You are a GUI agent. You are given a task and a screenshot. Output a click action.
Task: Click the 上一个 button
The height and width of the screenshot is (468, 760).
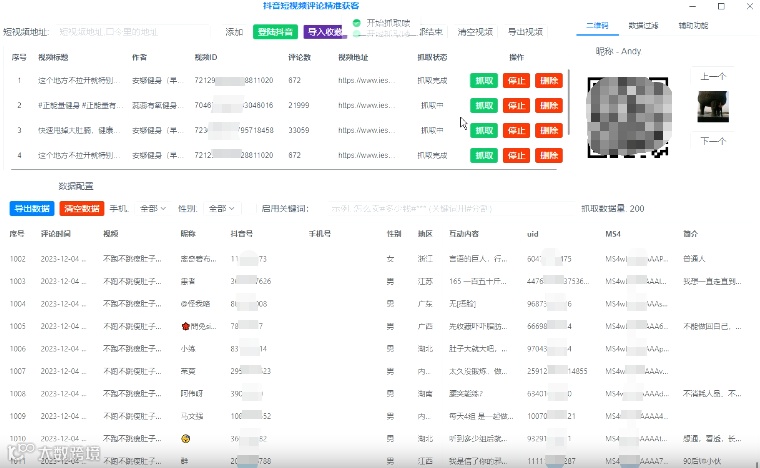pos(713,77)
